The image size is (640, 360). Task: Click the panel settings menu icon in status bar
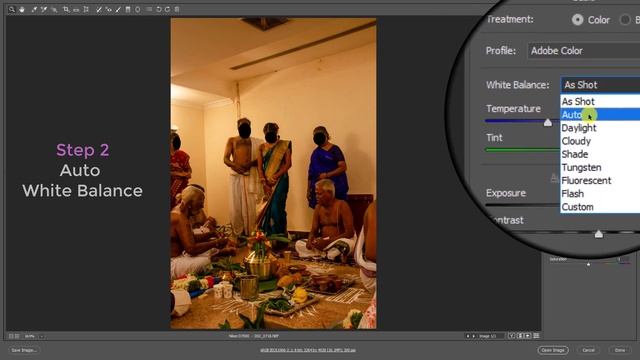[536, 336]
